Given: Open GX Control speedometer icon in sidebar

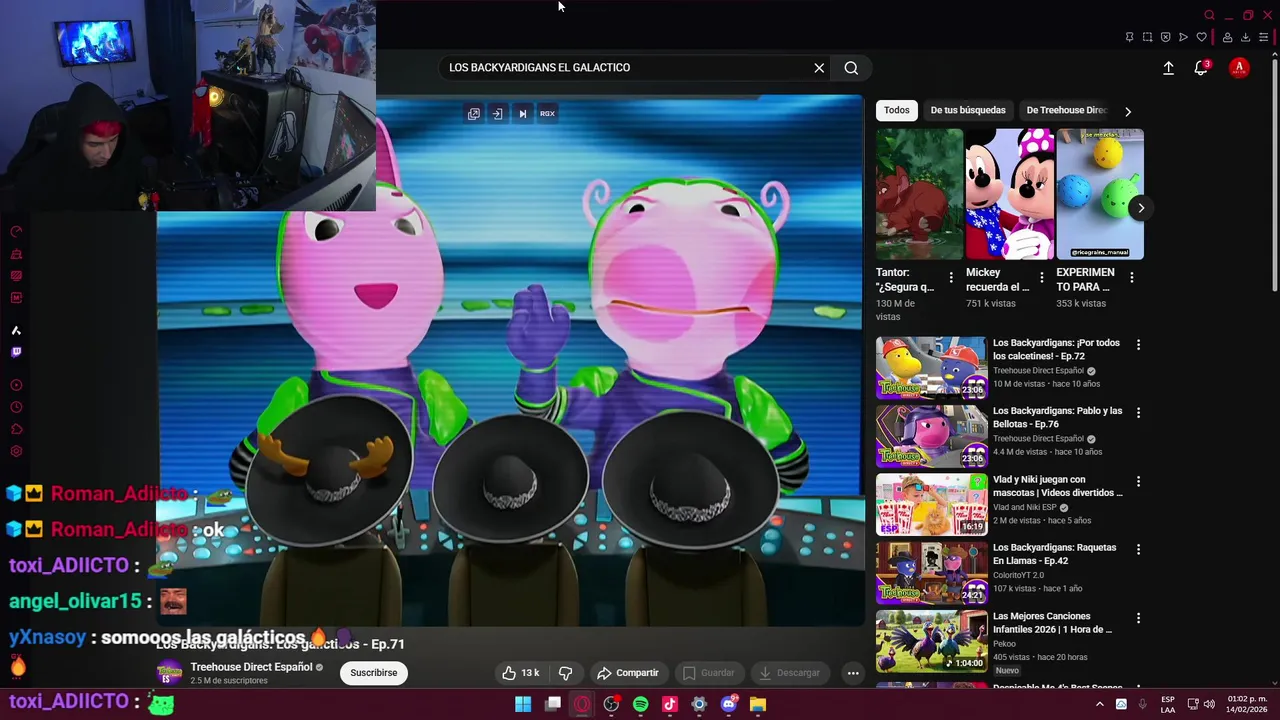Looking at the screenshot, I should (x=16, y=232).
